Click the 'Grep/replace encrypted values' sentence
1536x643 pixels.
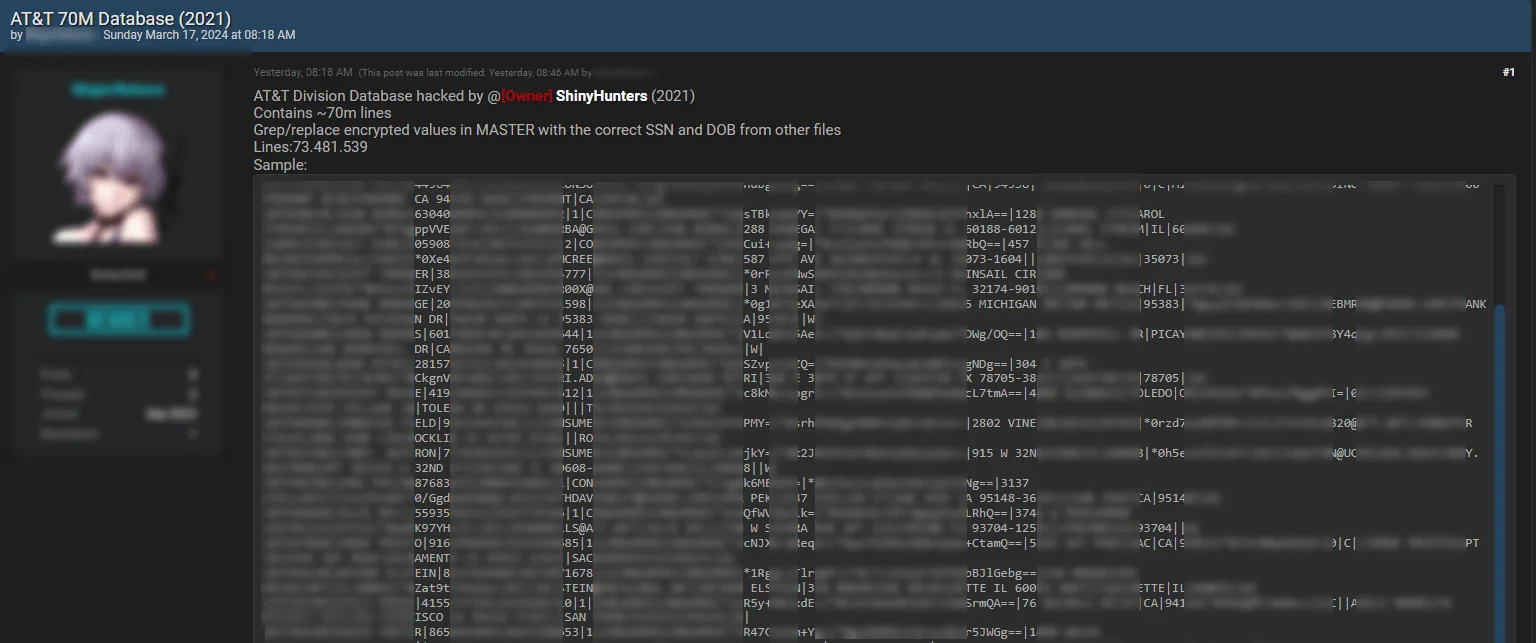click(547, 130)
